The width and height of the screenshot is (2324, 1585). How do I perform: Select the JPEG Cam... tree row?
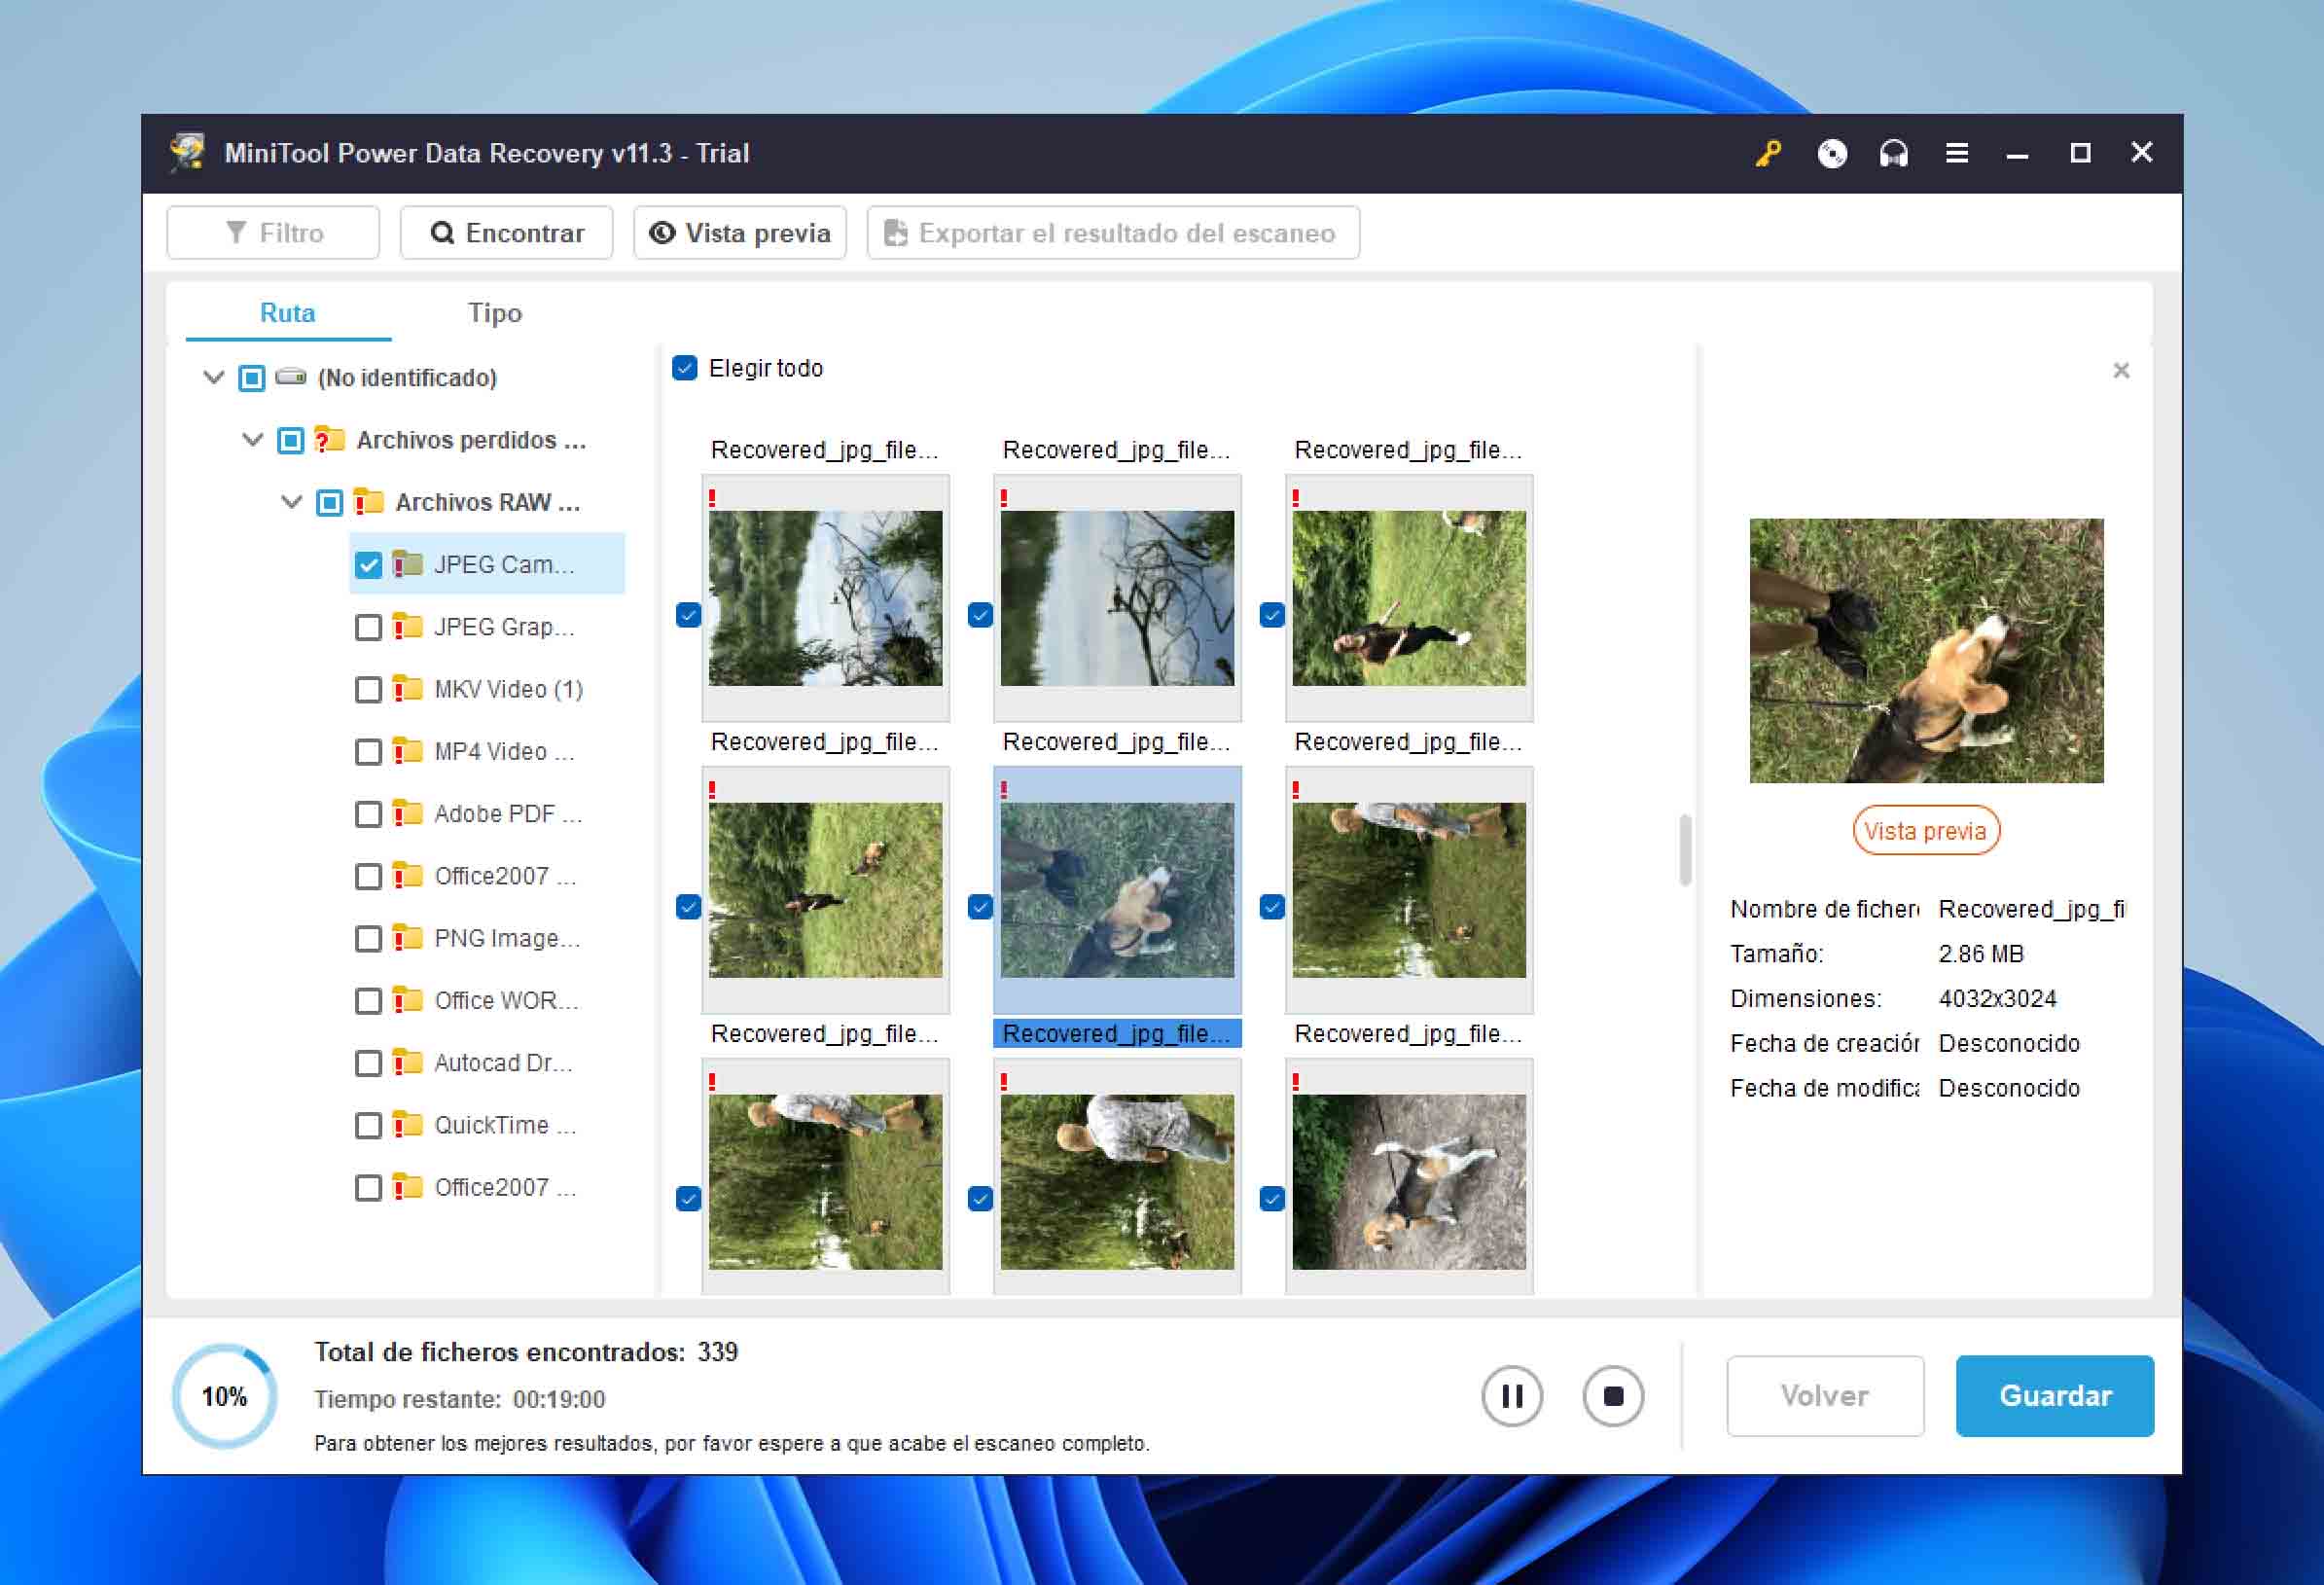487,565
